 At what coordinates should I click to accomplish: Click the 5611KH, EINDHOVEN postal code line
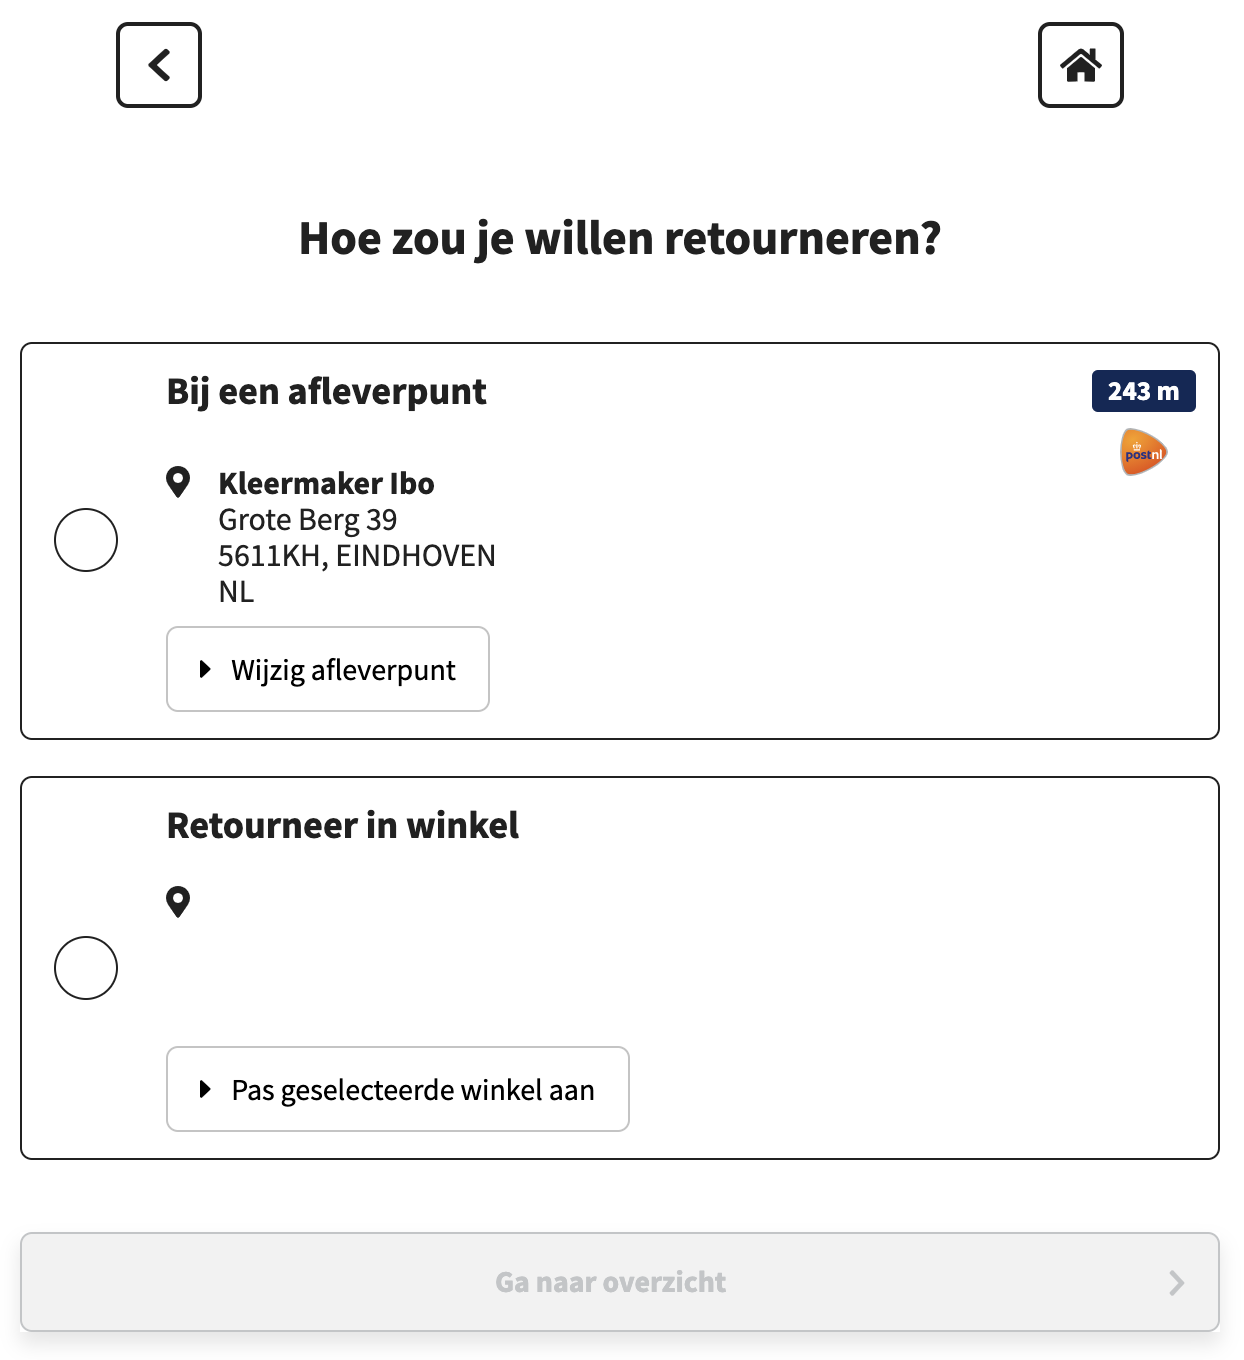[357, 556]
